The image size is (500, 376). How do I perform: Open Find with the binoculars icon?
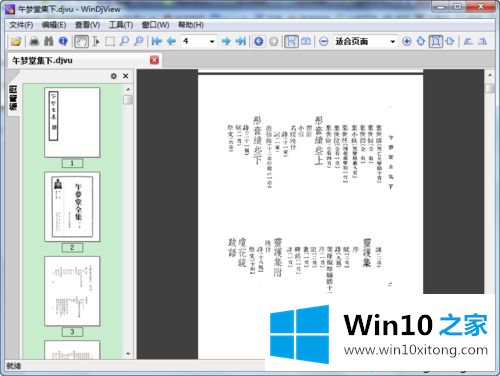point(49,41)
